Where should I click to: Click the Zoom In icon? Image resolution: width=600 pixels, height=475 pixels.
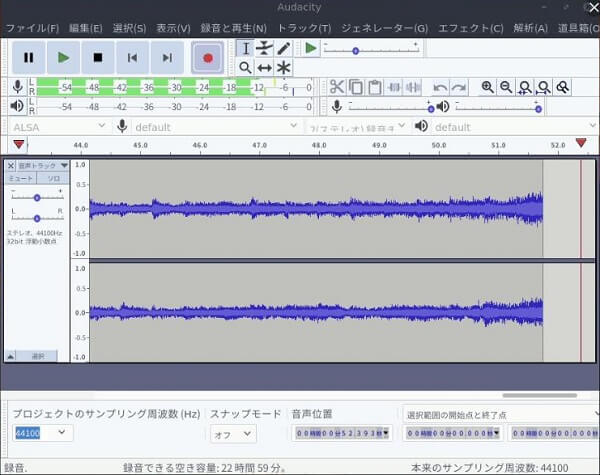pyautogui.click(x=488, y=87)
